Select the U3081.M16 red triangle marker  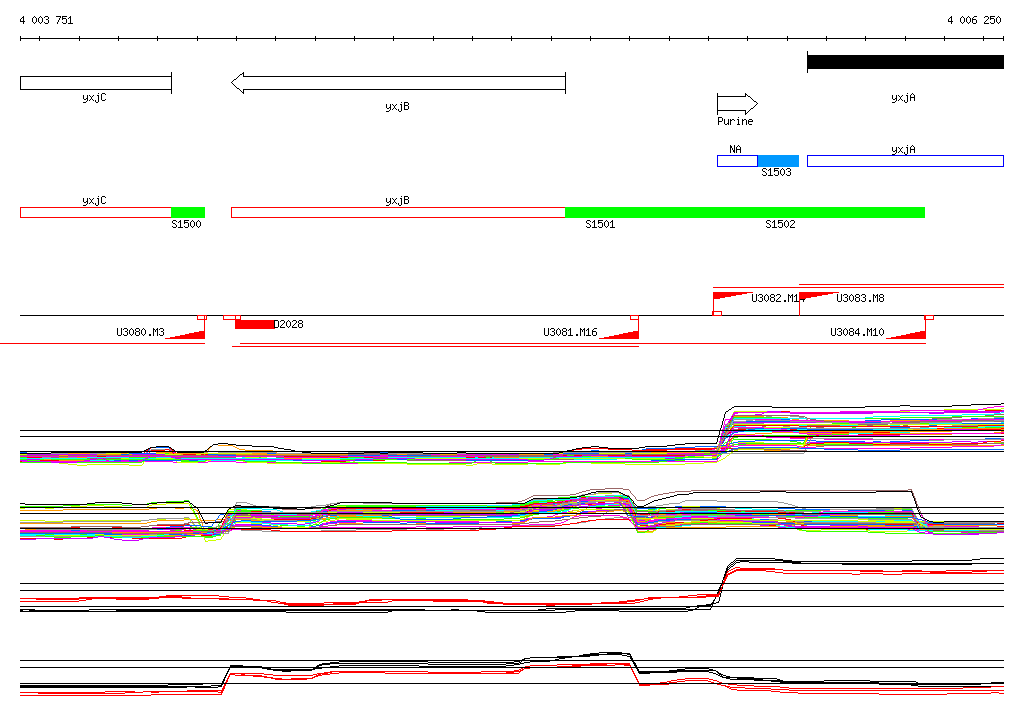[x=620, y=333]
